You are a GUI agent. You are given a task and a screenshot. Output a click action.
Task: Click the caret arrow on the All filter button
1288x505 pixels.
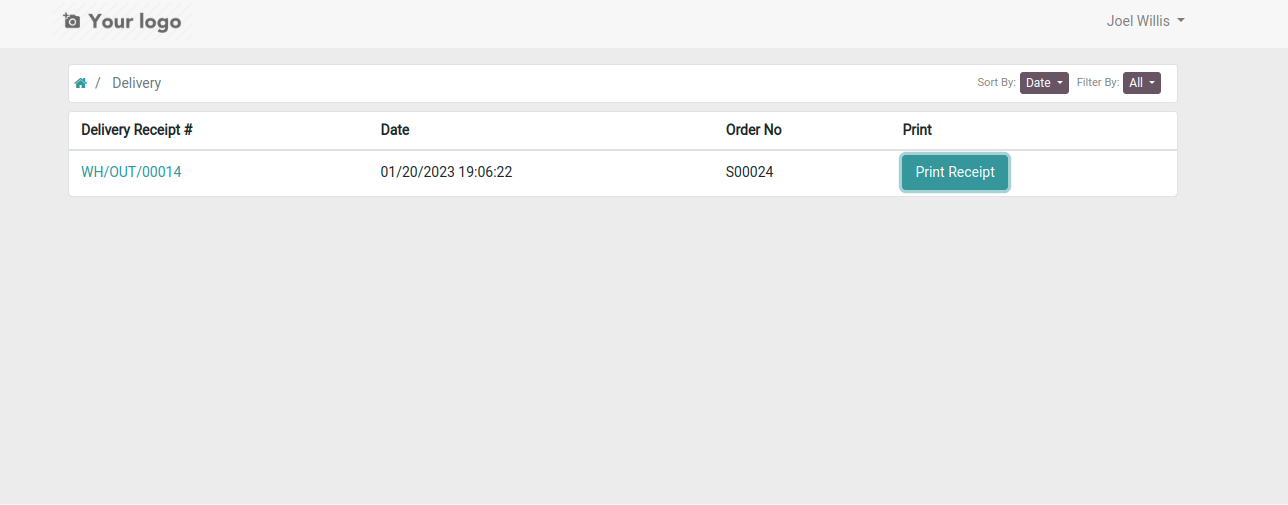coord(1152,83)
